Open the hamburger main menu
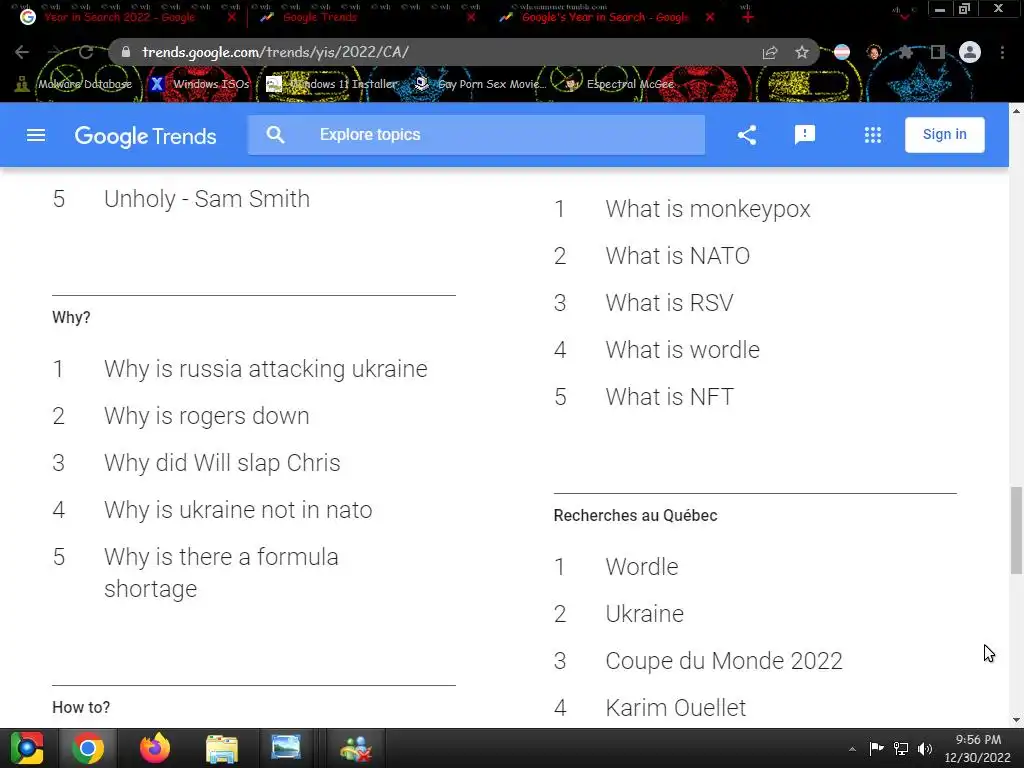 pyautogui.click(x=36, y=135)
